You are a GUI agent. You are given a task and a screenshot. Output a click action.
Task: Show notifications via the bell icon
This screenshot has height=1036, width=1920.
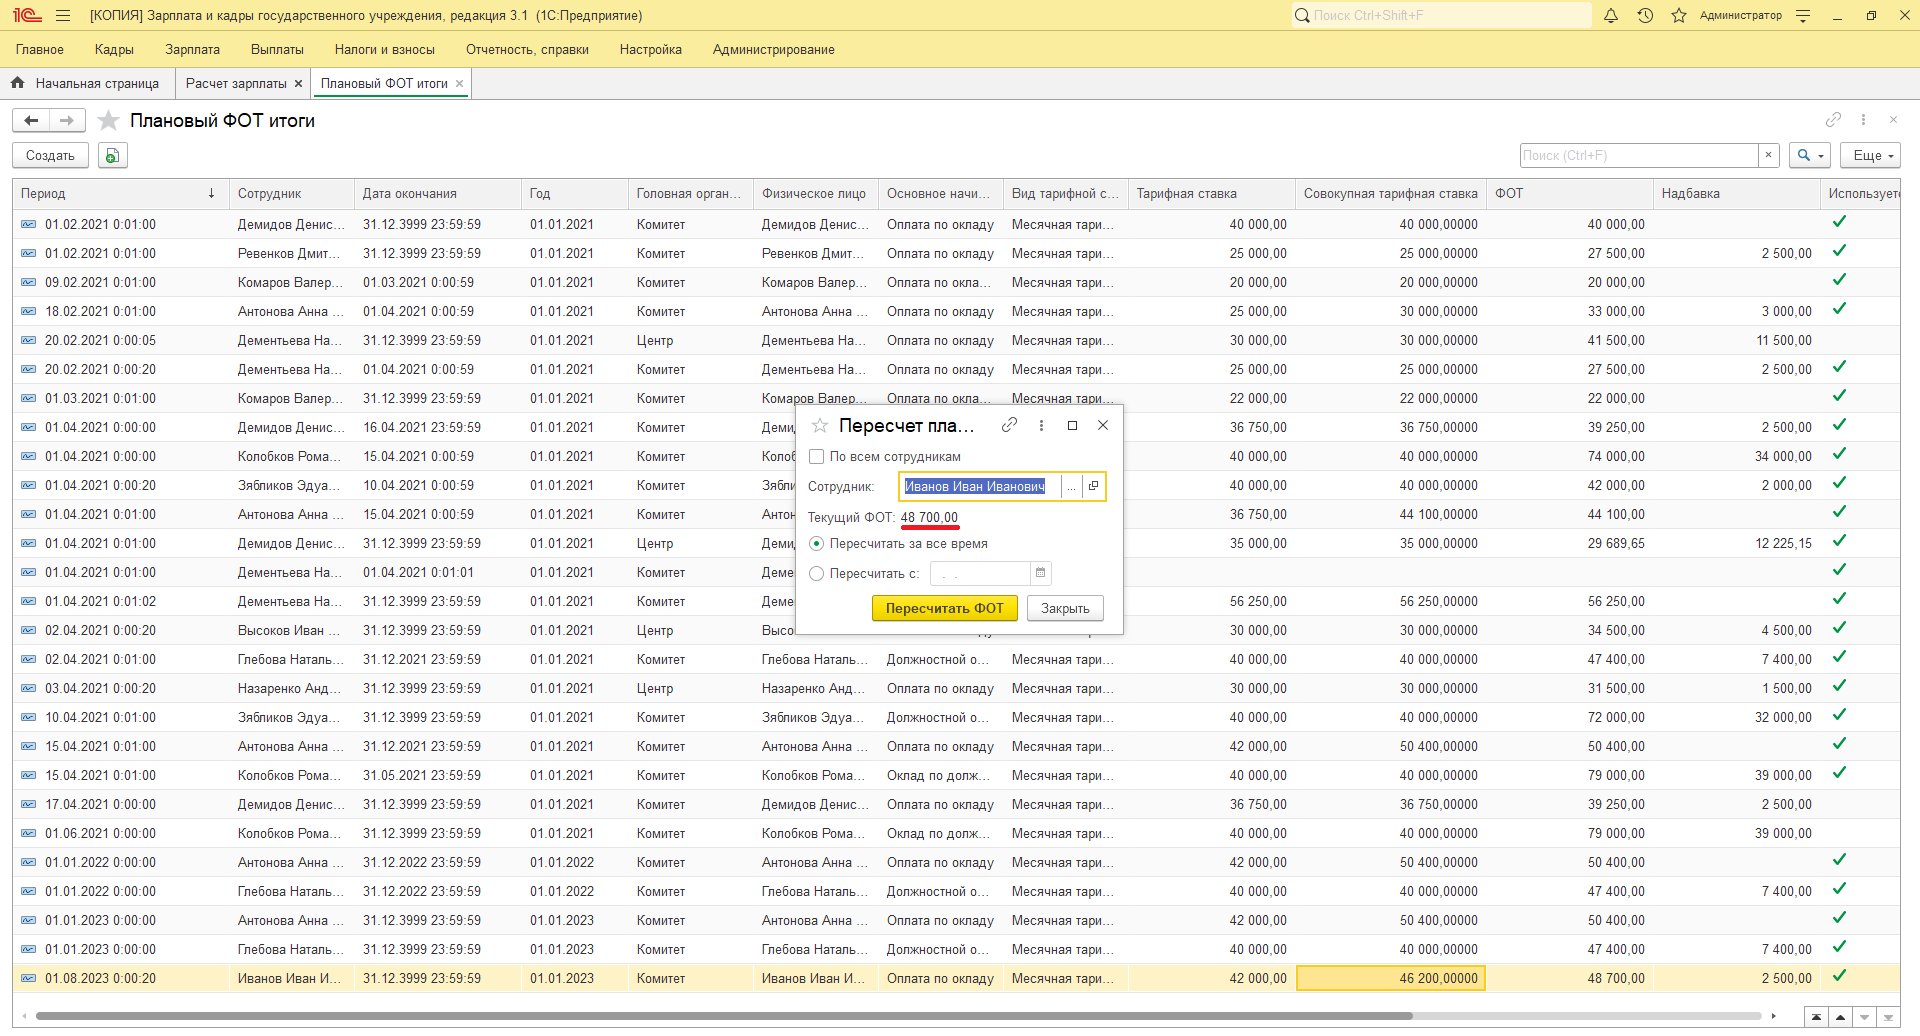click(1611, 15)
